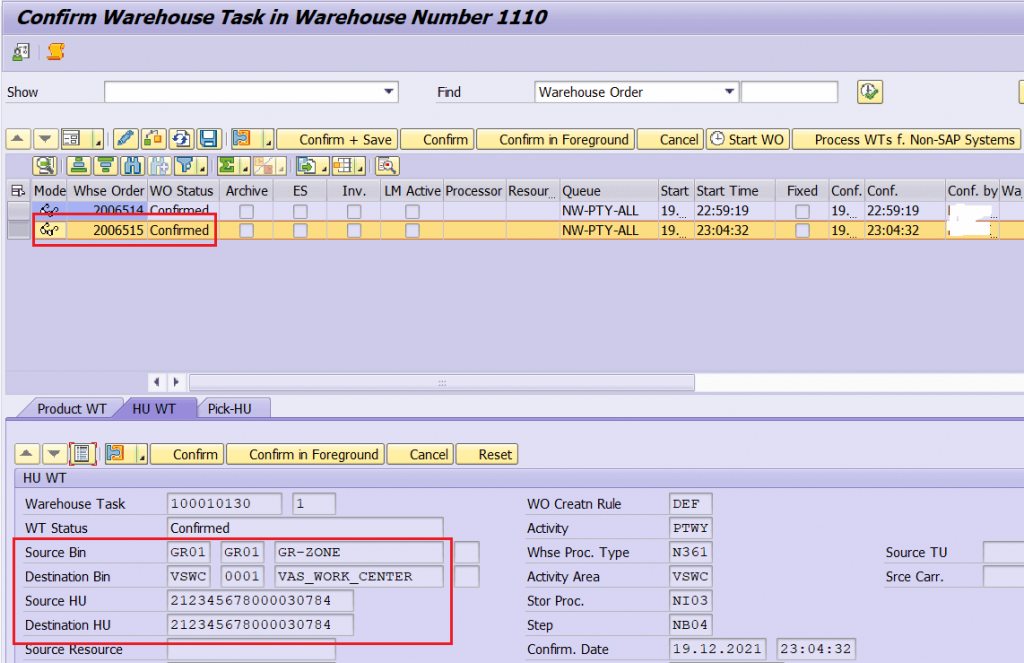This screenshot has width=1024, height=663.
Task: Tick Fixed checkbox for order 2006514
Action: (802, 212)
